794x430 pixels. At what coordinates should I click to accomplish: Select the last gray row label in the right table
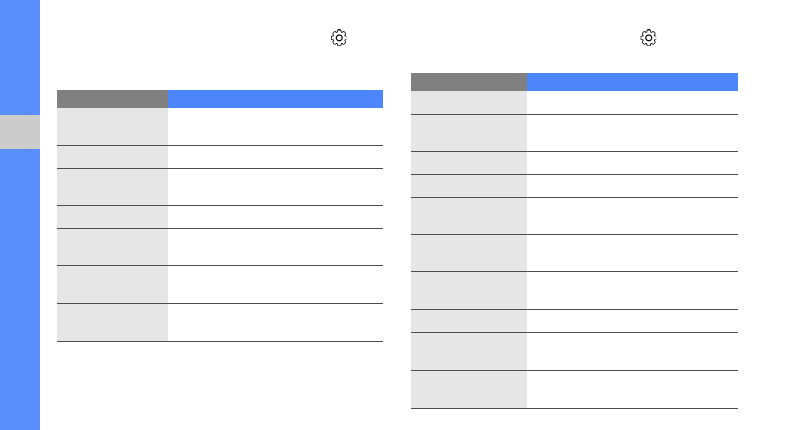click(469, 389)
